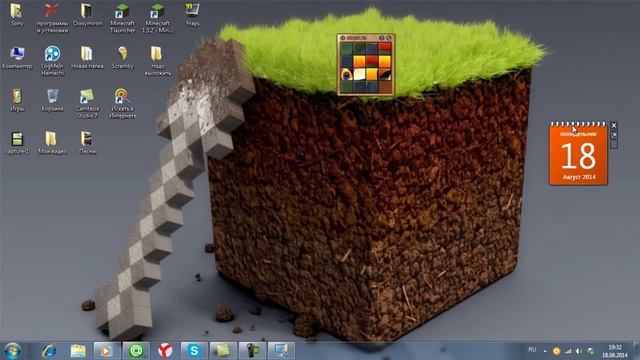
Task: Launch Windows Media Player from taskbar
Action: tap(107, 351)
